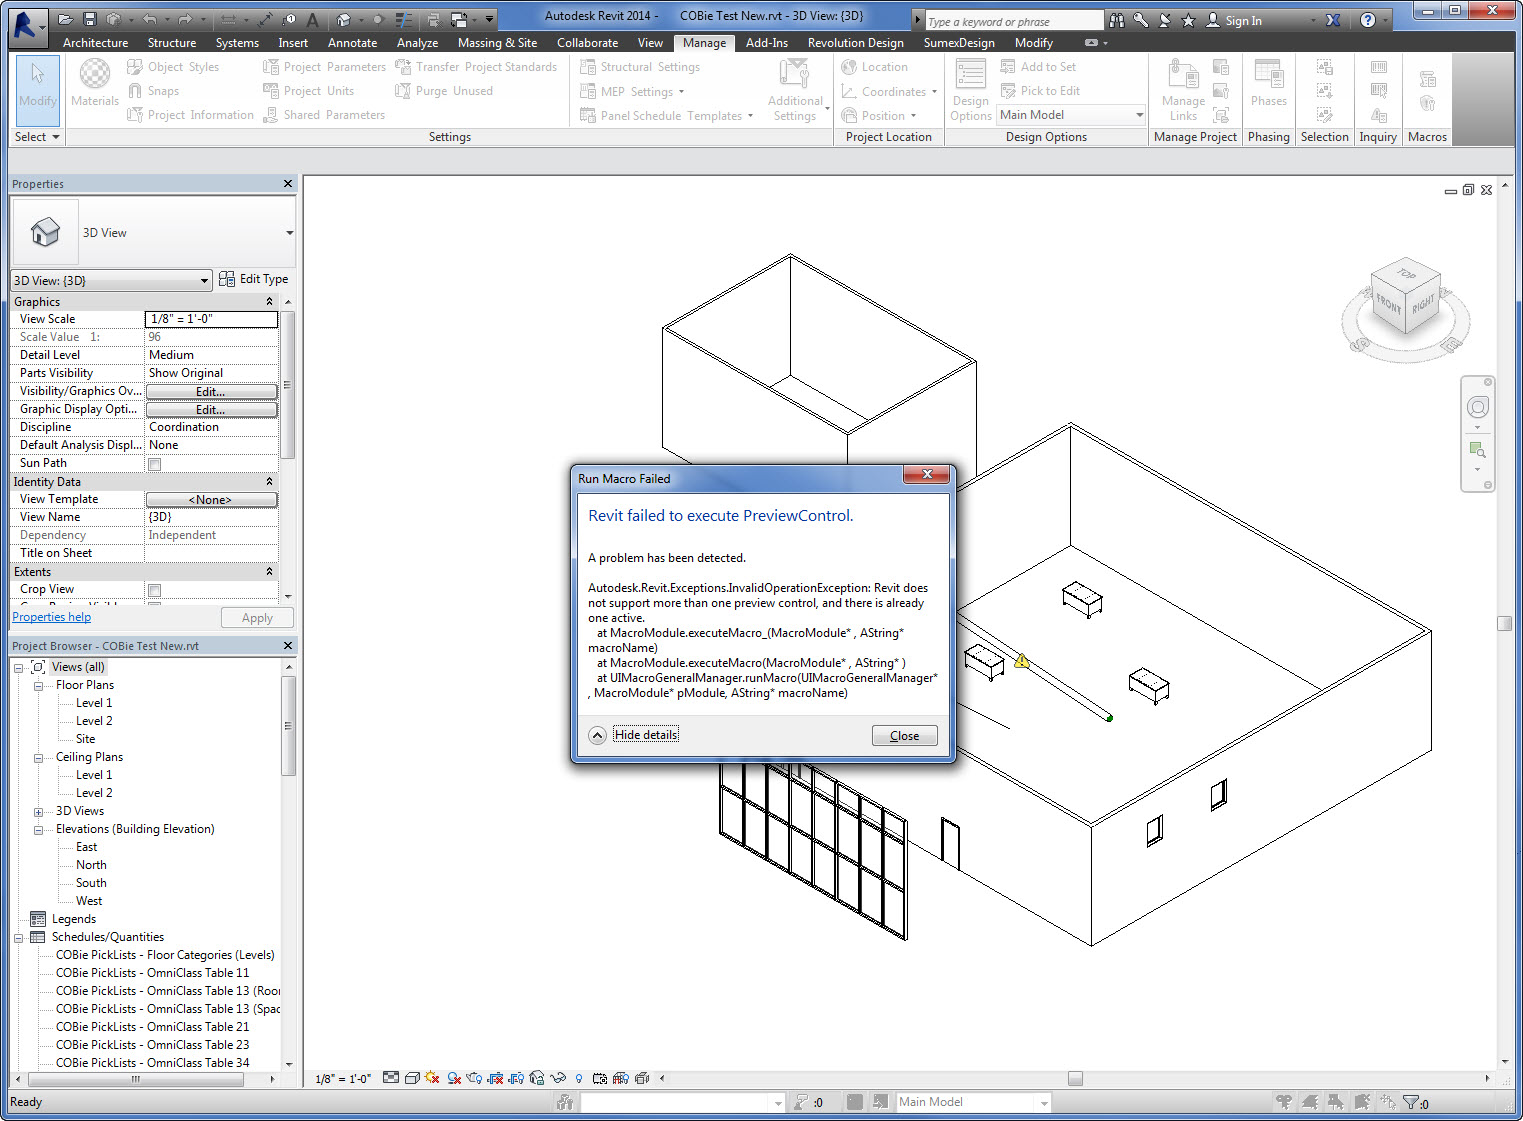Click the Transfer Project Standards icon

point(403,66)
